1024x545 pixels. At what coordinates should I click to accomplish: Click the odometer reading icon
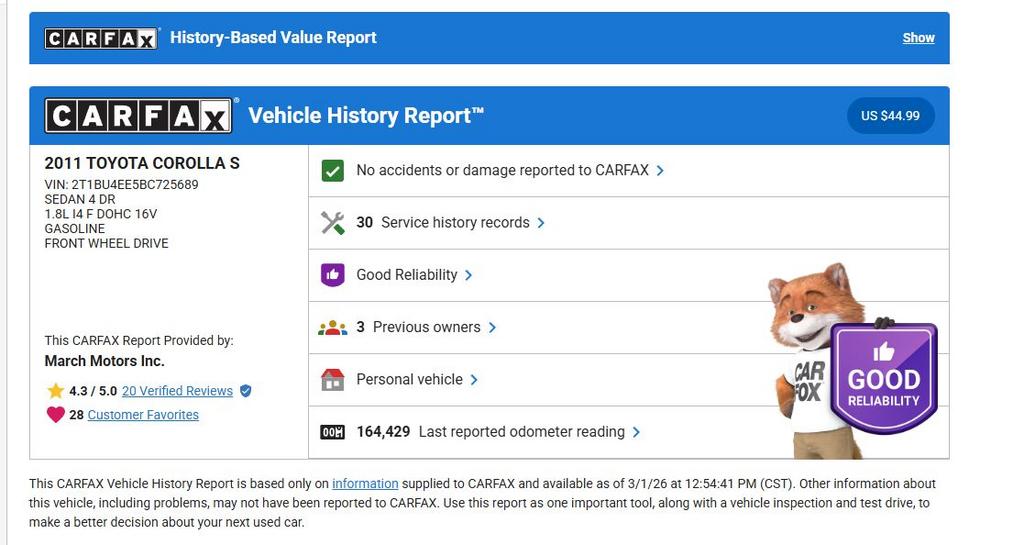(333, 432)
